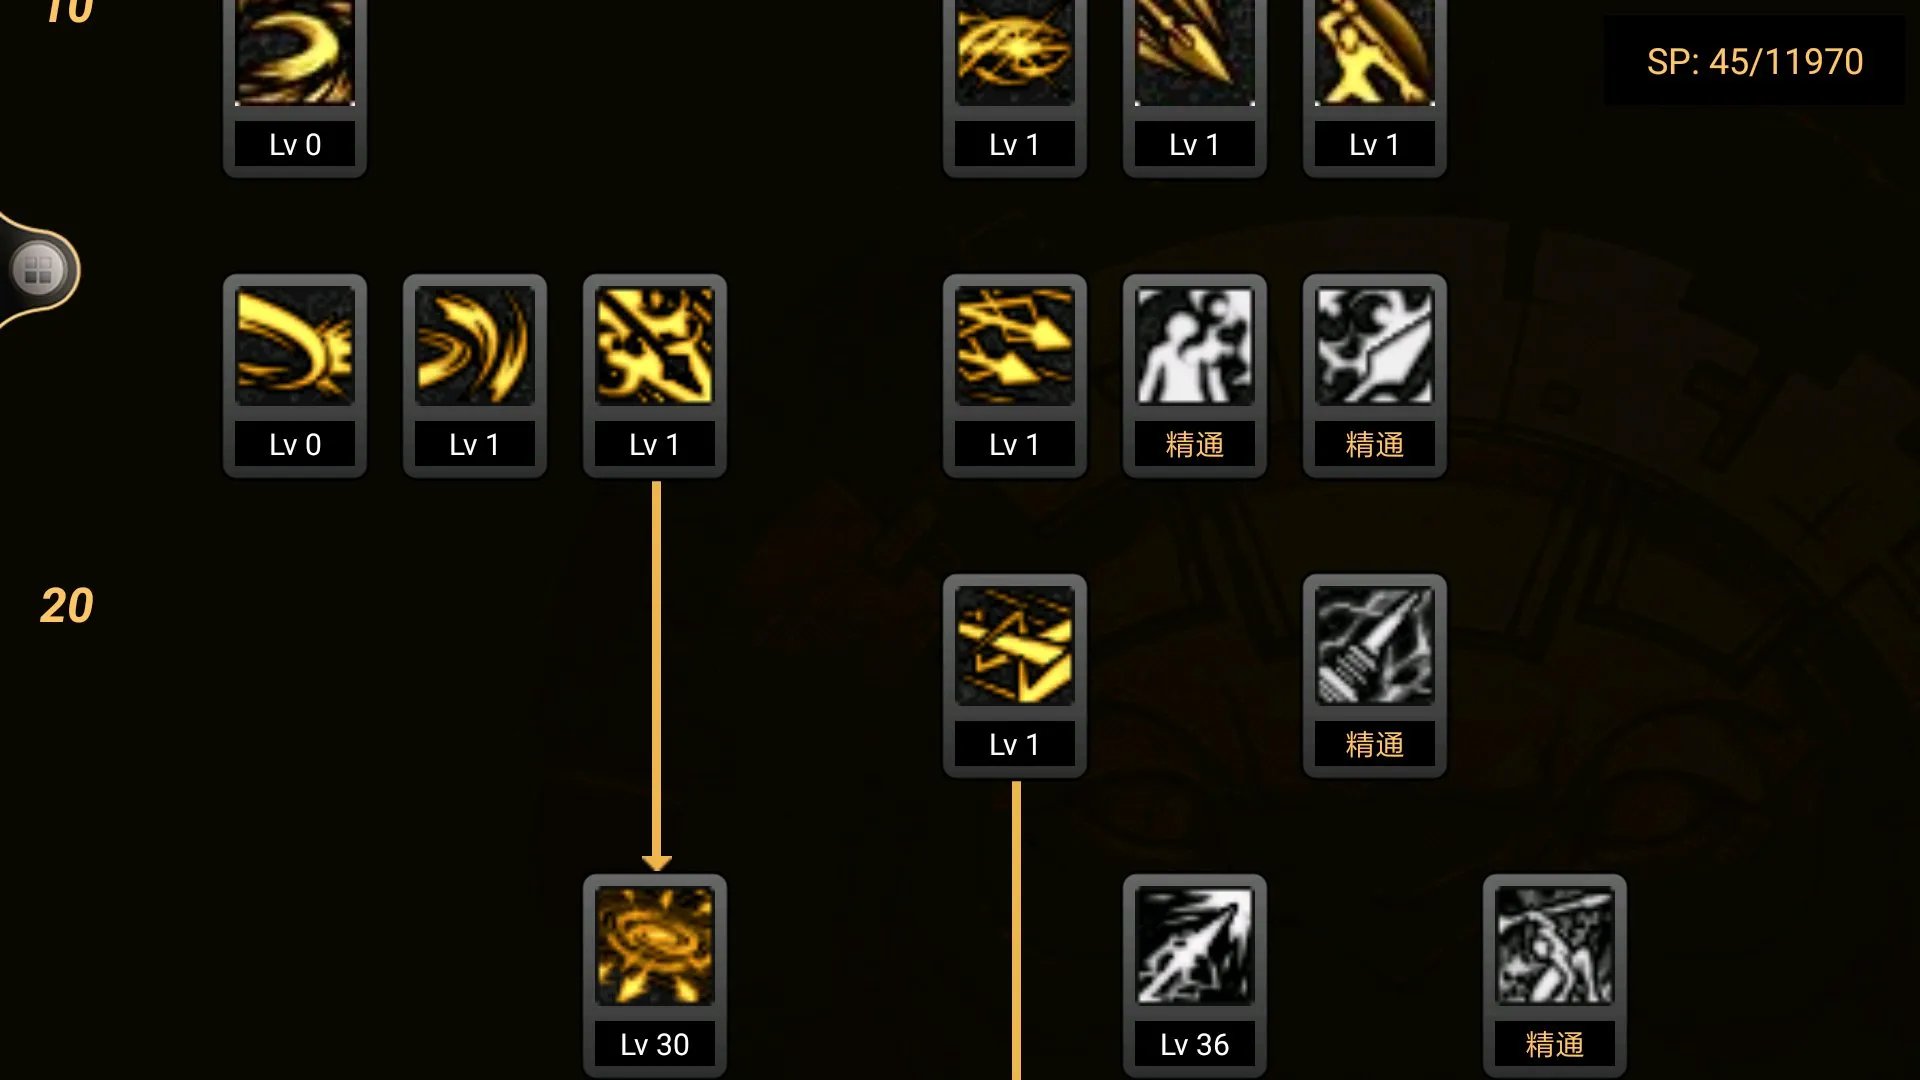1920x1080 pixels.
Task: Click the Lv 36 label under spear skill
Action: (x=1195, y=1044)
